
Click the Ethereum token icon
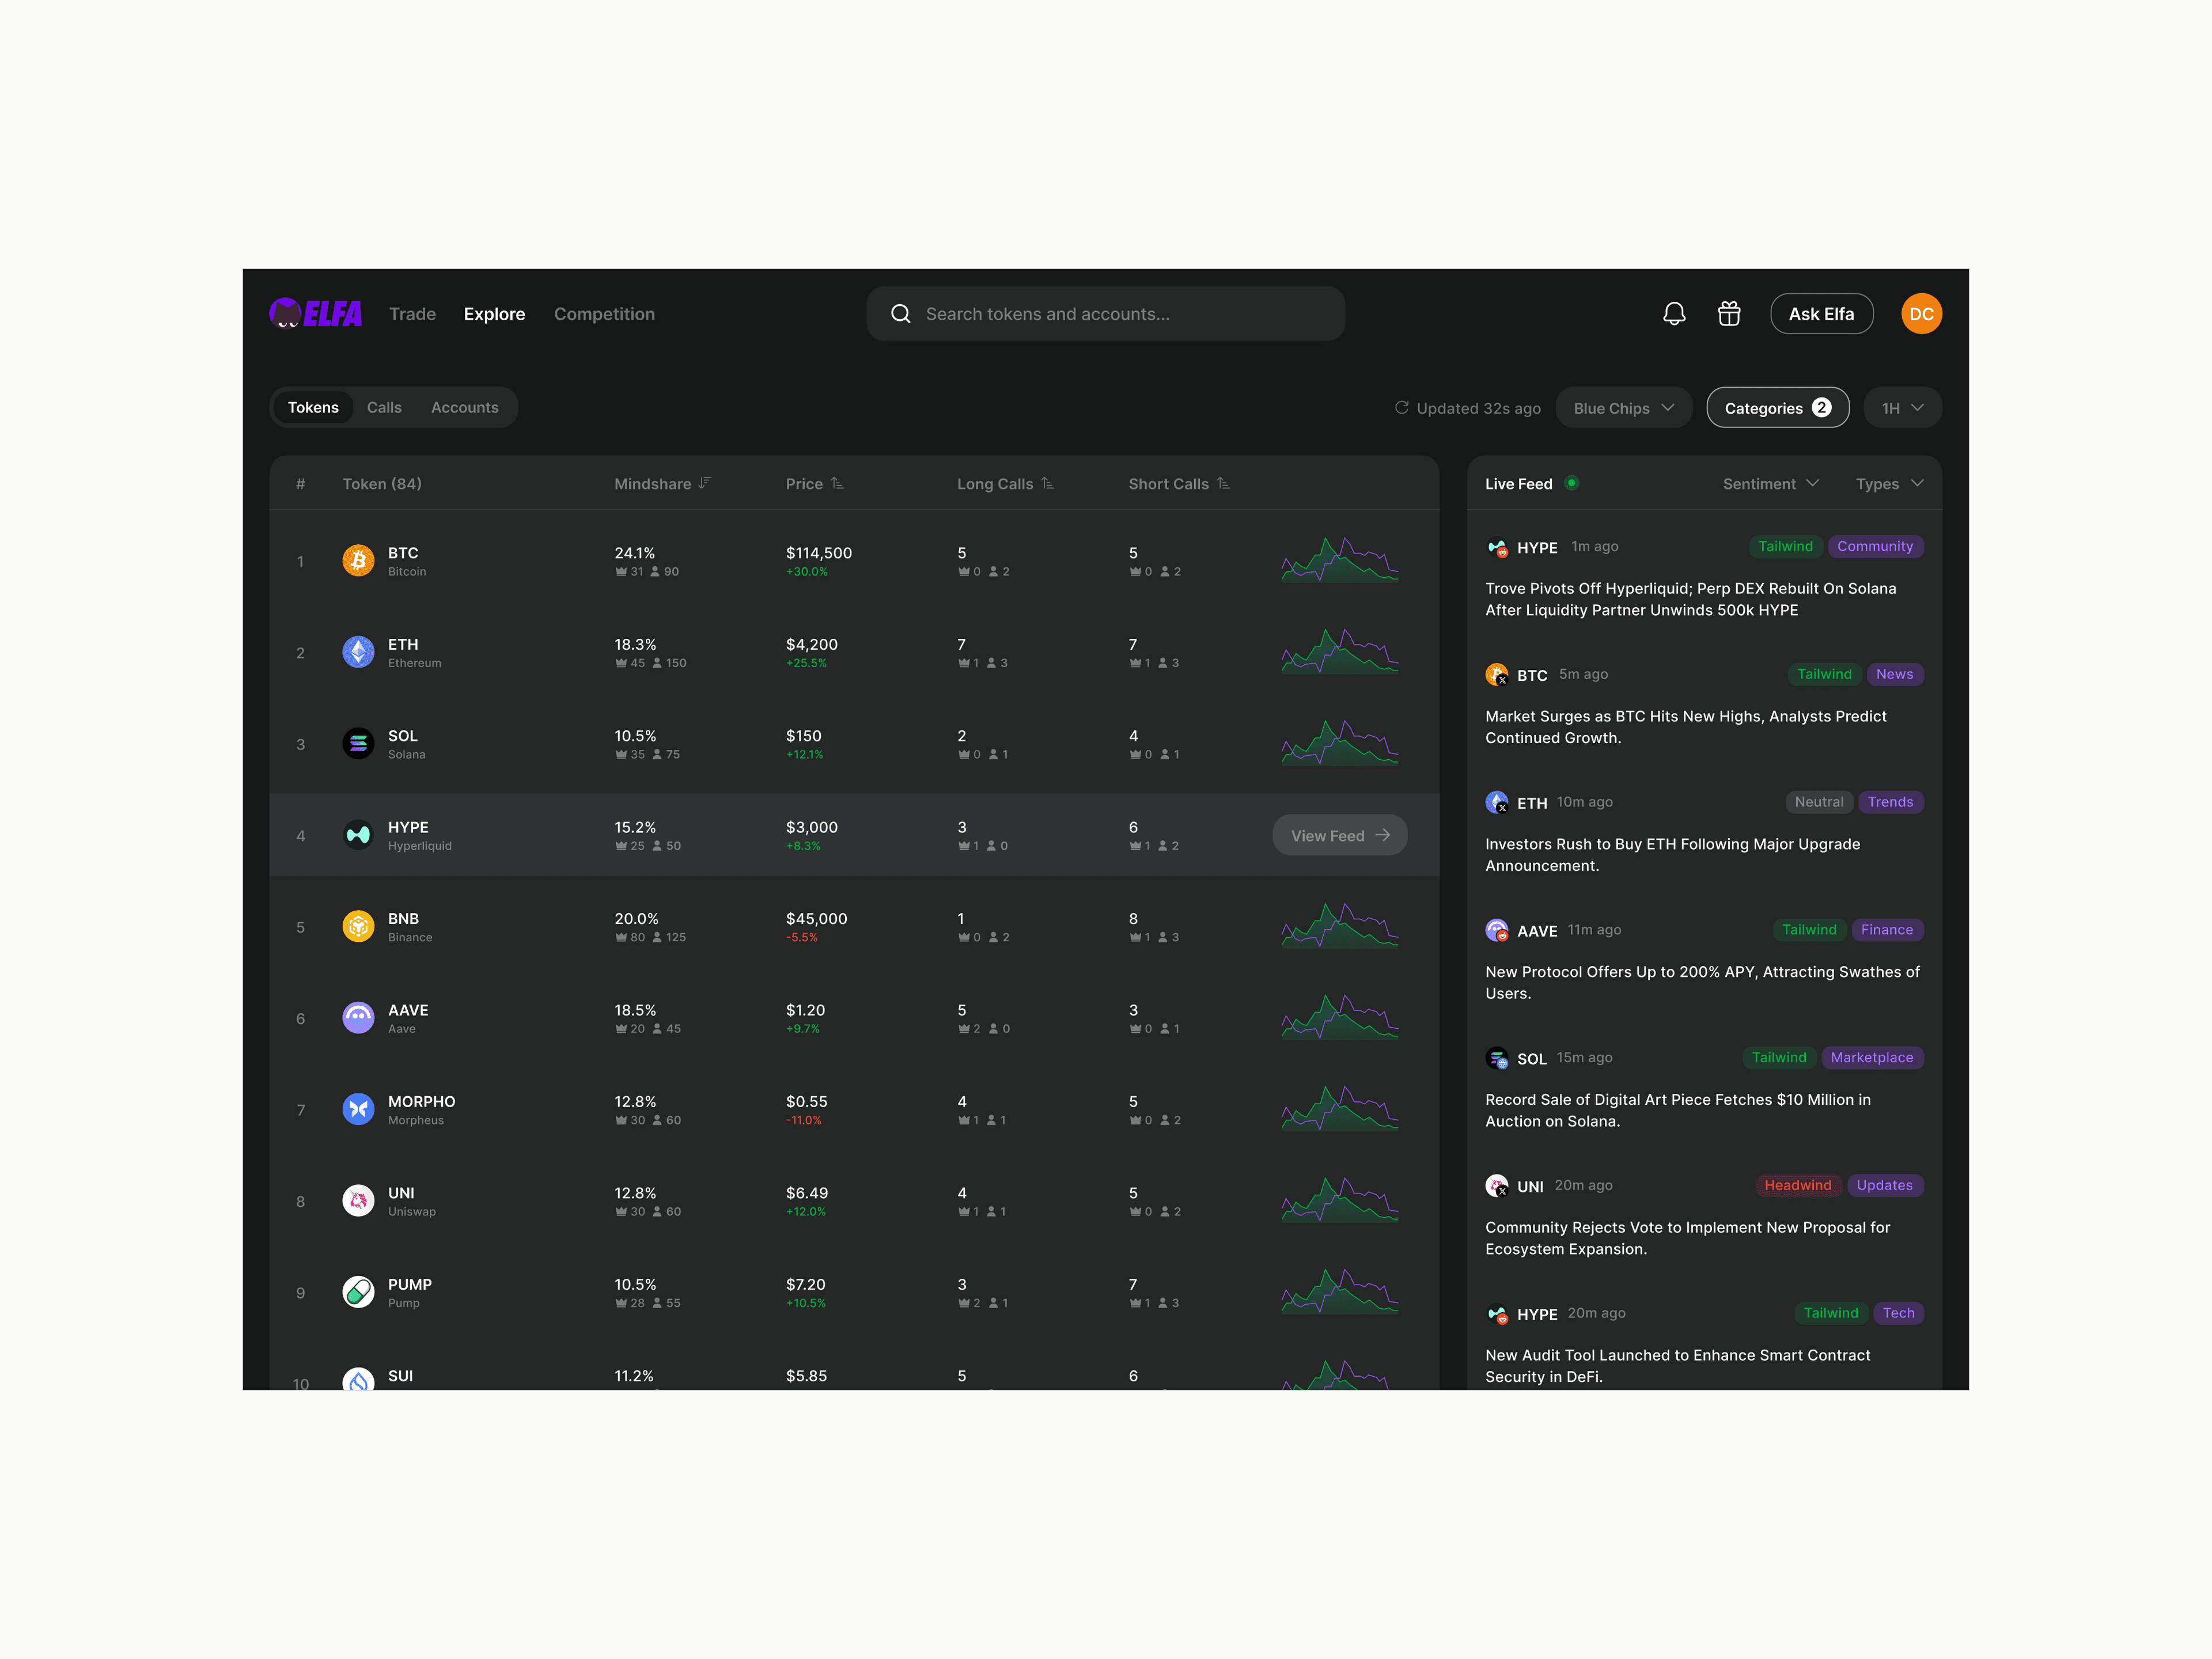[x=358, y=652]
